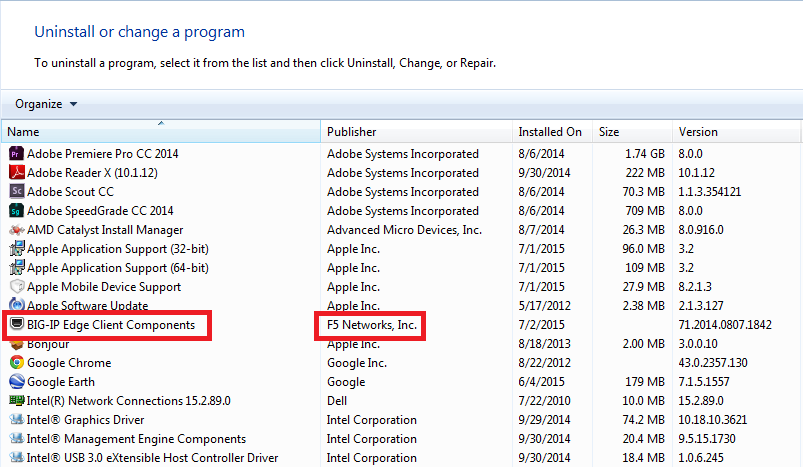Click the Adobe Premiere Pro CC 2014 icon
Viewport: 803px width, 467px height.
pyautogui.click(x=16, y=153)
